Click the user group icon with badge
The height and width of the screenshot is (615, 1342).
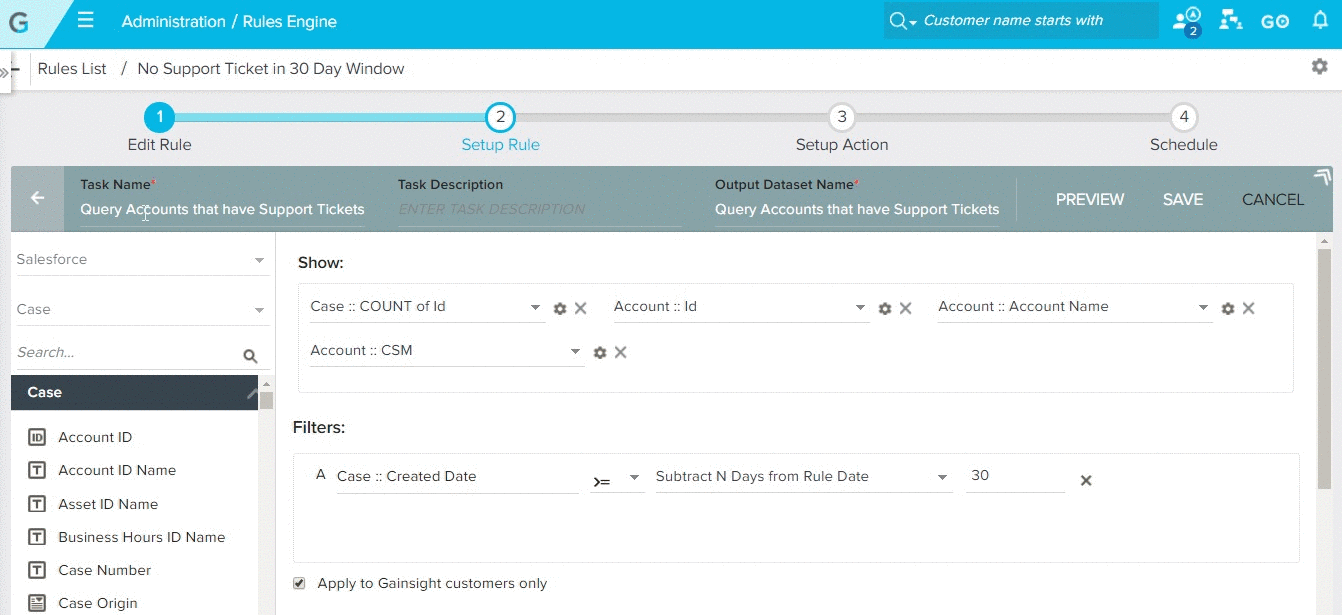click(1187, 21)
